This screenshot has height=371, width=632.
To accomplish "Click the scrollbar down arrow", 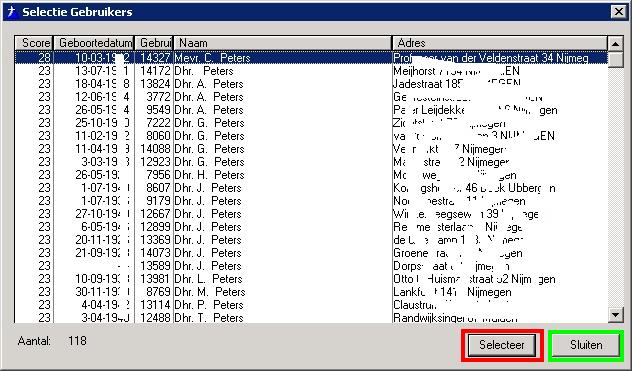I will click(615, 315).
